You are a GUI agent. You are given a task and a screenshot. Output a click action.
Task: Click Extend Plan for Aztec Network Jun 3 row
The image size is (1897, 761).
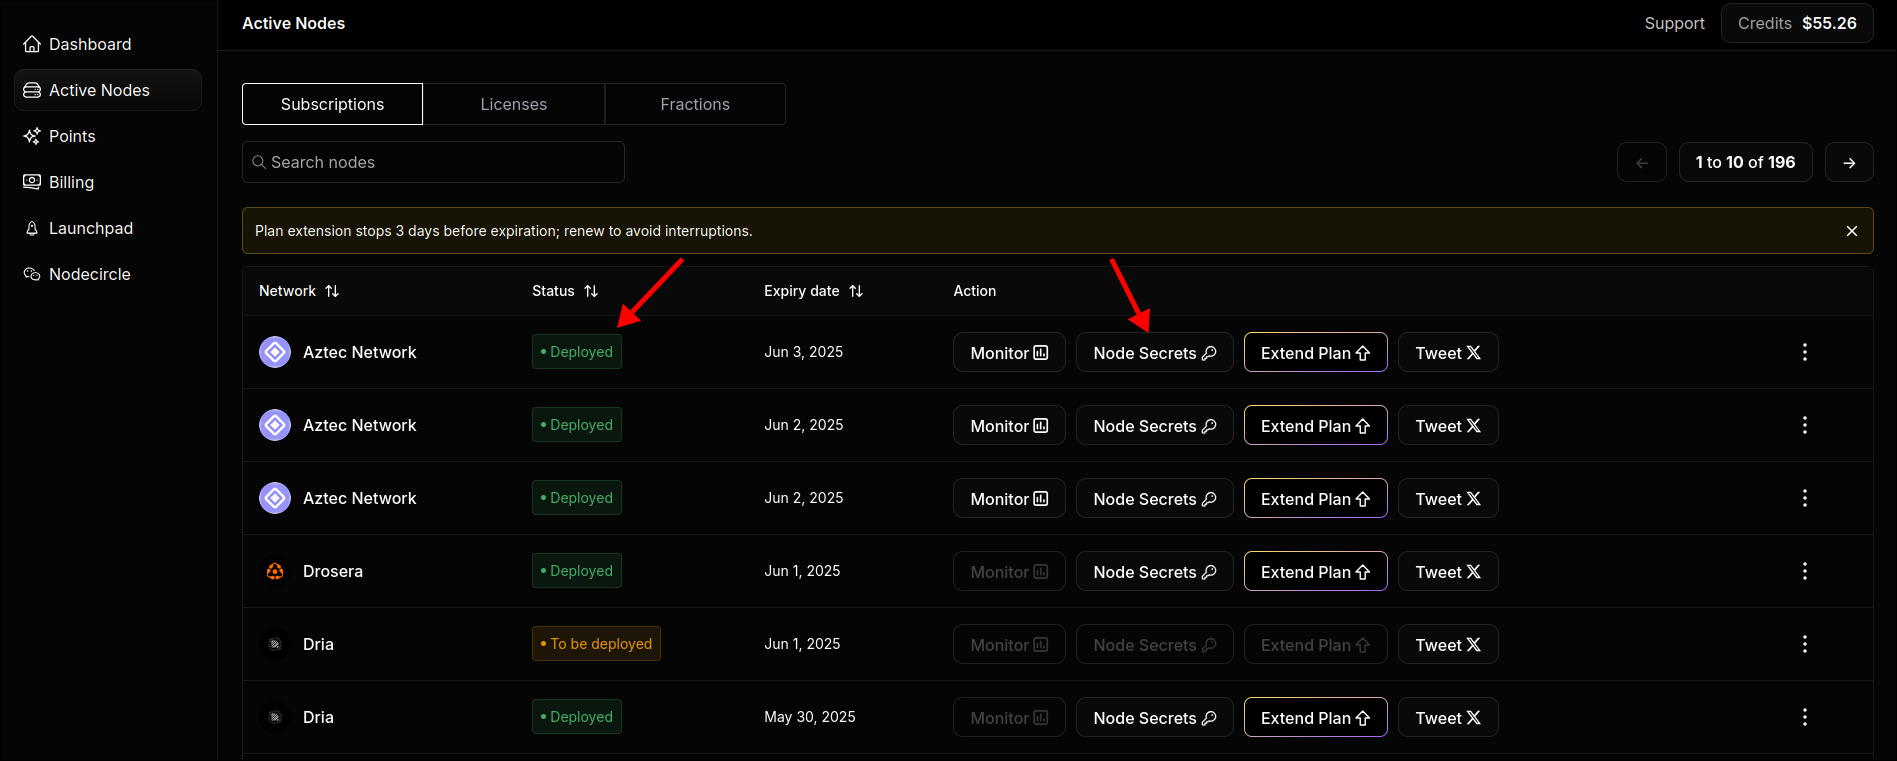tap(1316, 352)
